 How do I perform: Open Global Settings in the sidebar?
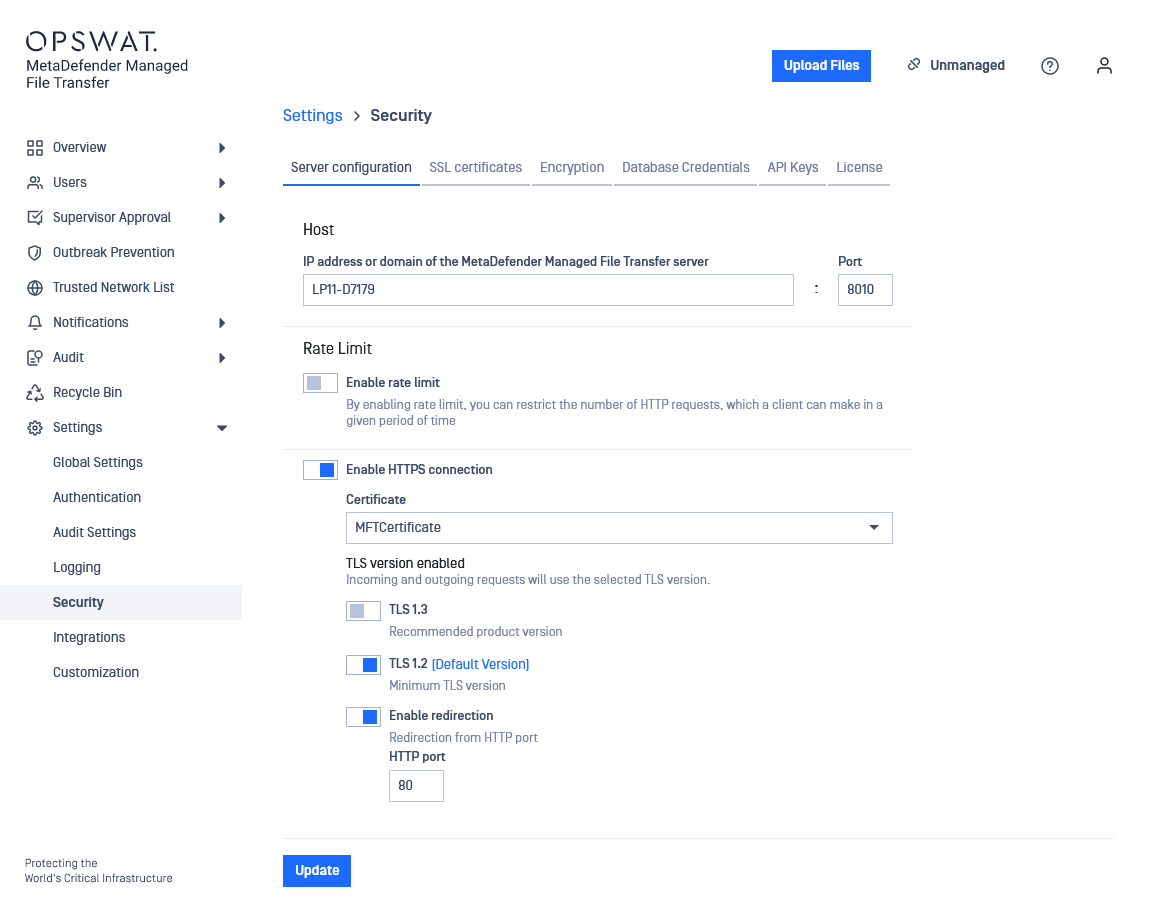coord(98,462)
